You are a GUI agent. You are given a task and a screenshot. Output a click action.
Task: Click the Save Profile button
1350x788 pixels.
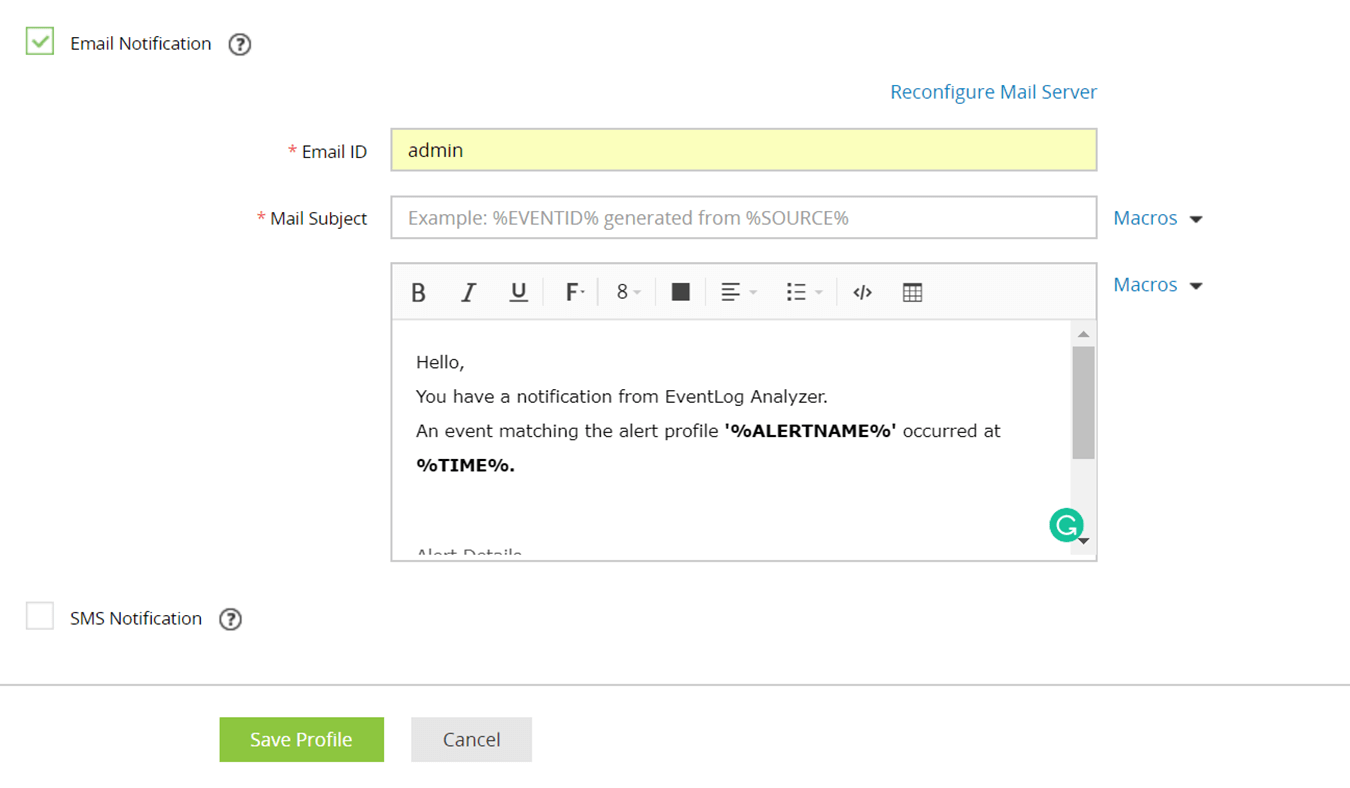[x=301, y=739]
